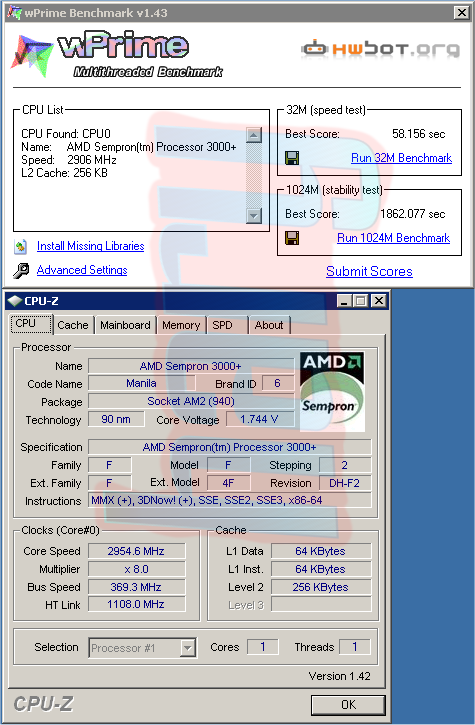Image resolution: width=475 pixels, height=725 pixels.
Task: Click the AMD Sempron logo image
Action: tap(332, 392)
